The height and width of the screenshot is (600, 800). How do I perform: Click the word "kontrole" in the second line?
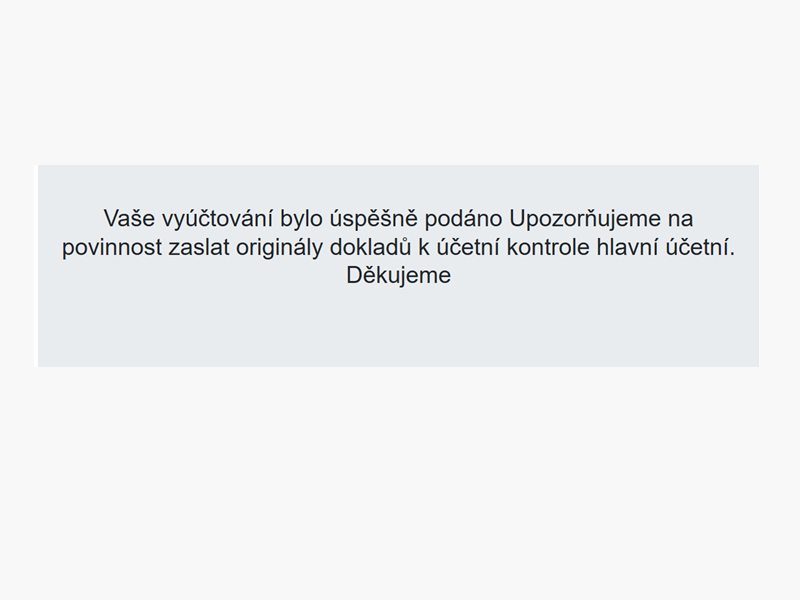[548, 247]
